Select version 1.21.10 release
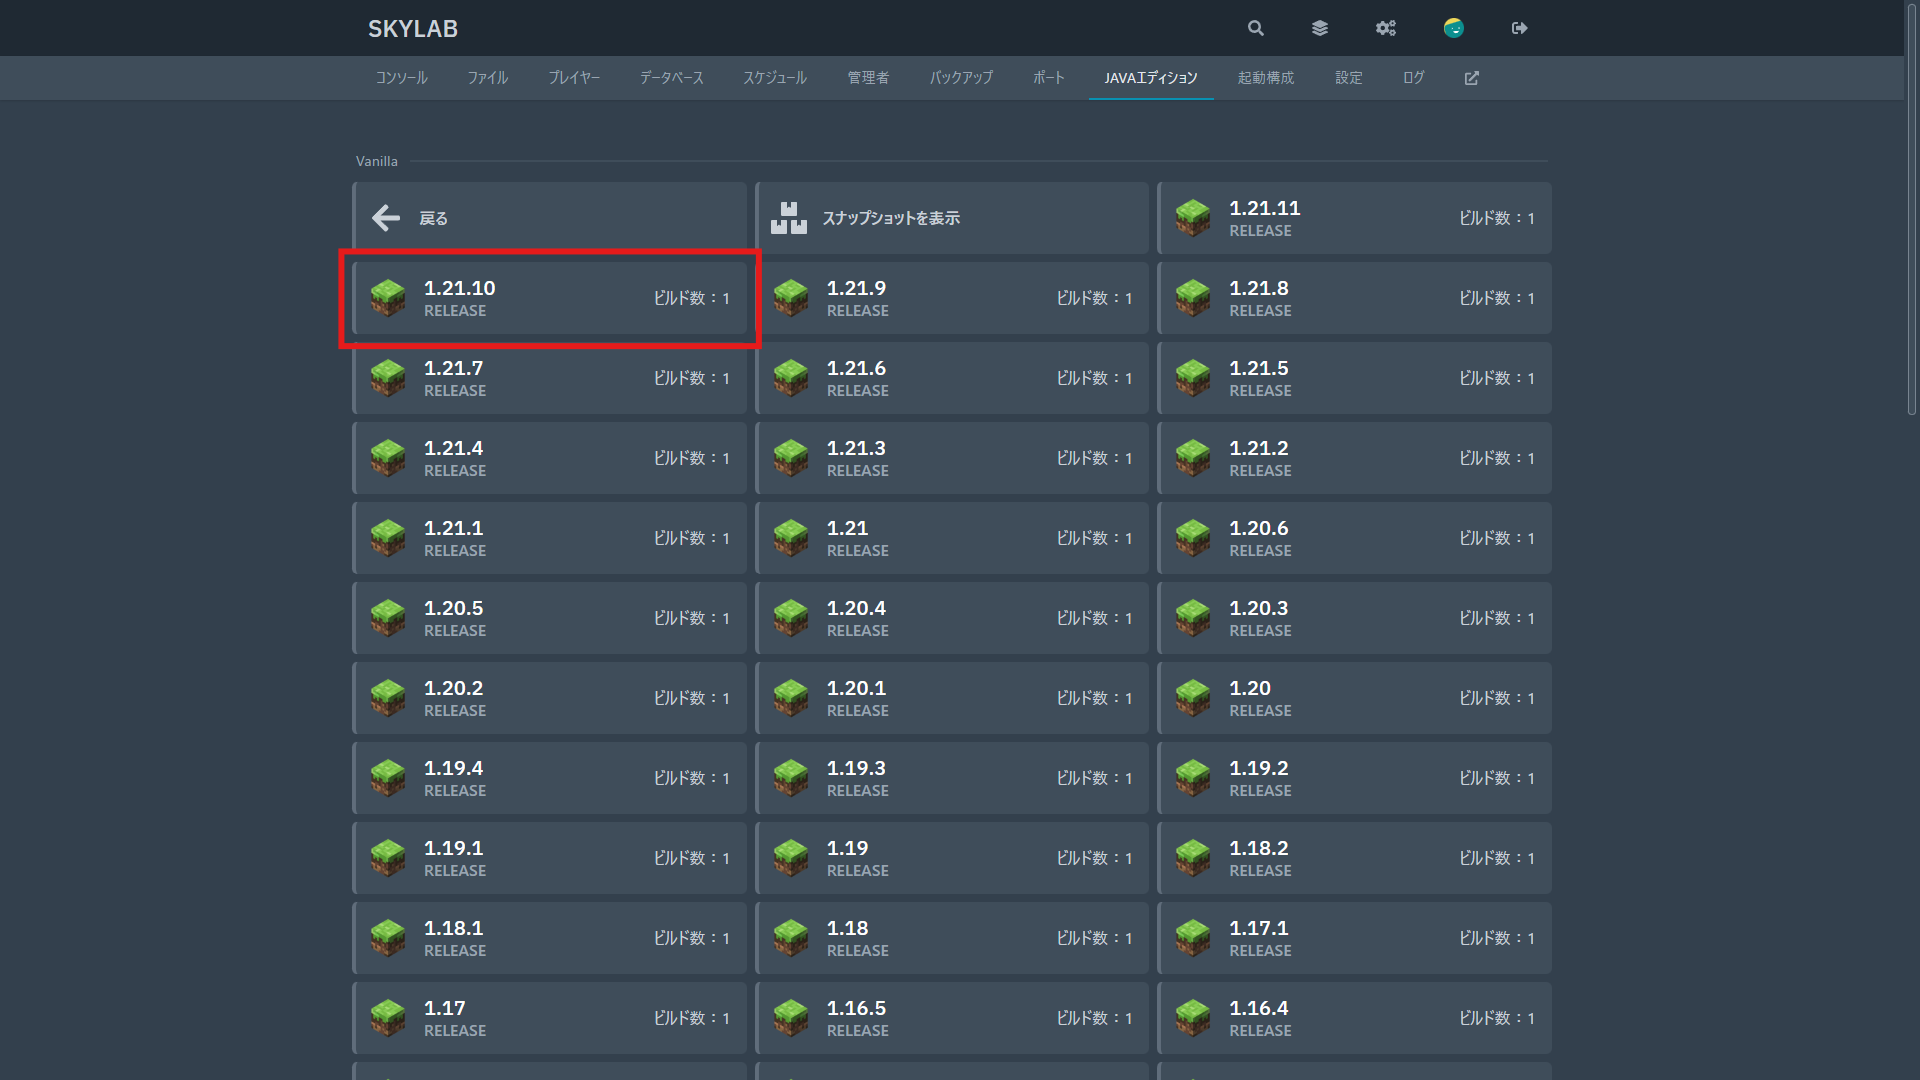 click(x=550, y=298)
